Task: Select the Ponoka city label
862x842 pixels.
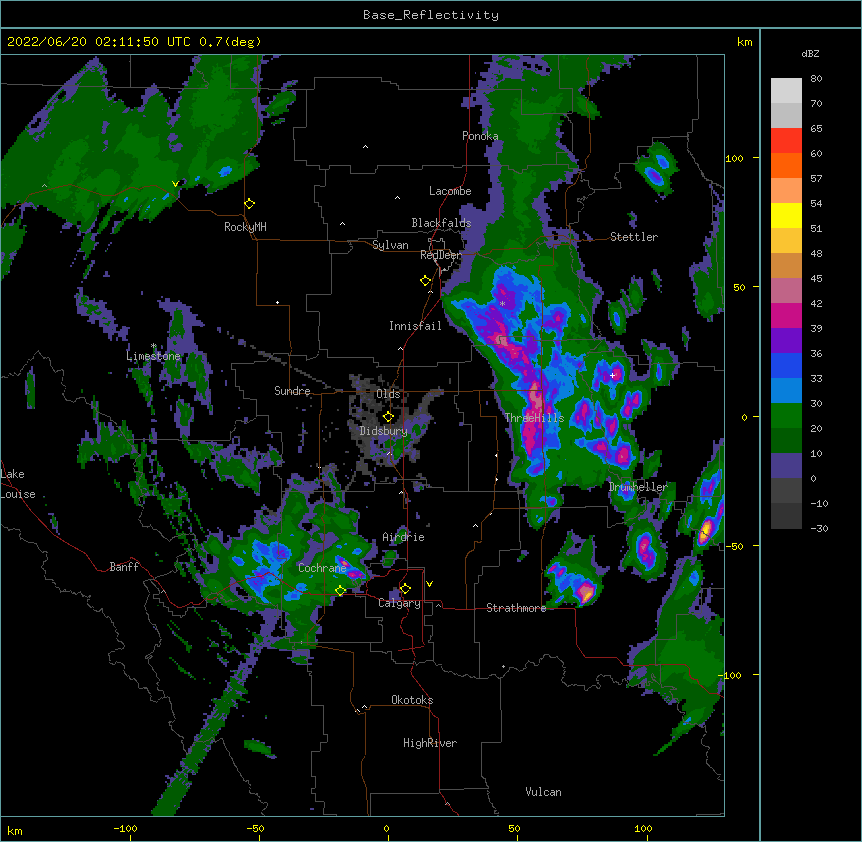Action: click(480, 136)
